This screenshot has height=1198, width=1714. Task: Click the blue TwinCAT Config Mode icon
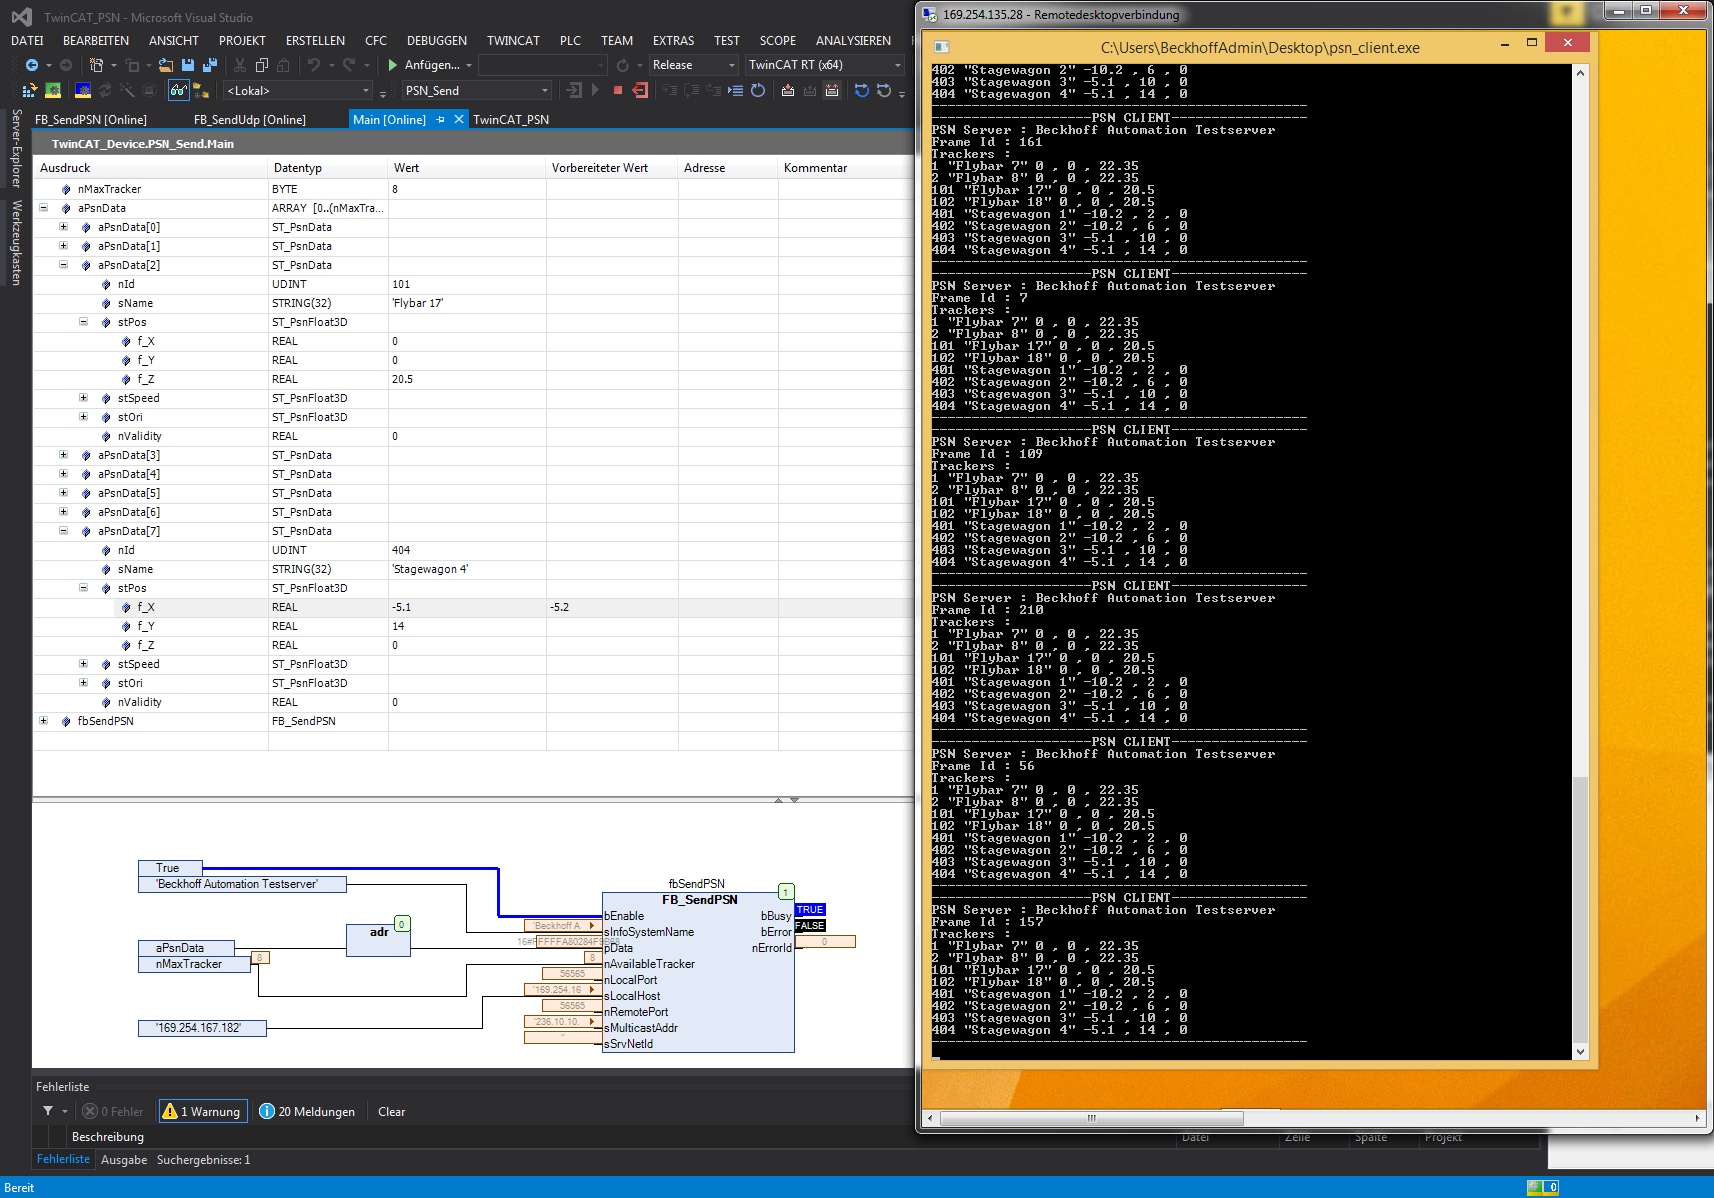pyautogui.click(x=83, y=91)
